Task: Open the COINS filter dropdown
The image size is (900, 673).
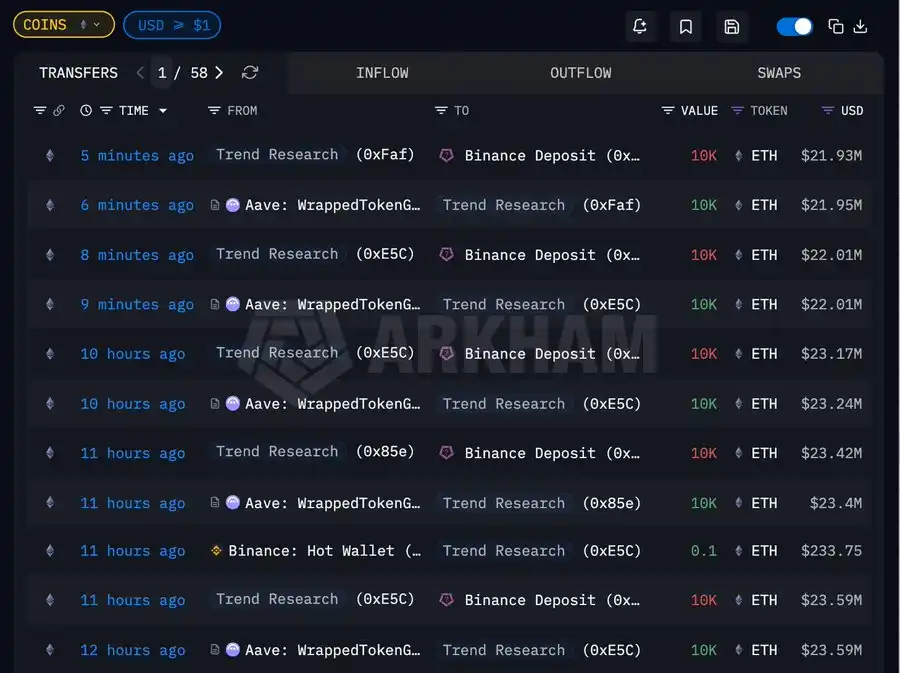Action: [63, 25]
